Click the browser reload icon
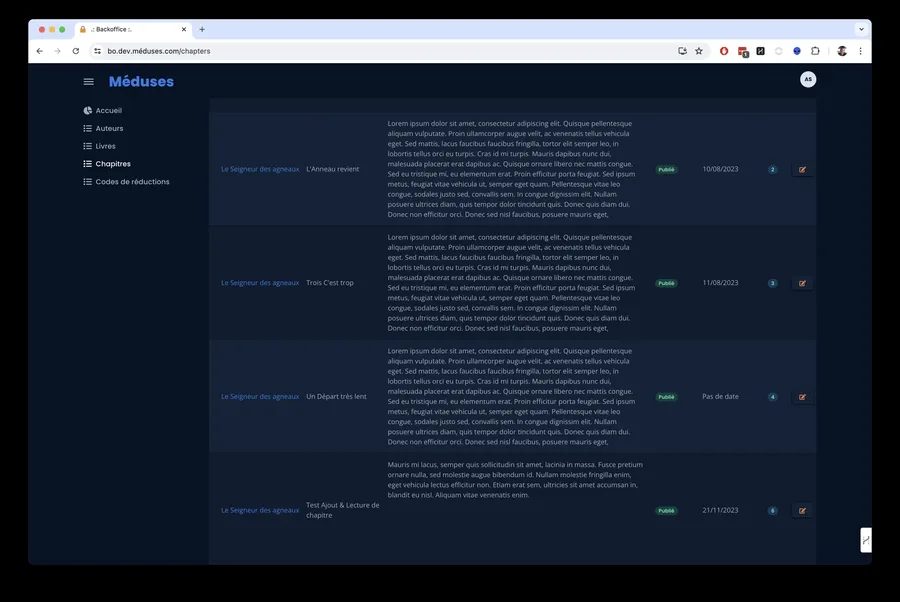 (76, 51)
